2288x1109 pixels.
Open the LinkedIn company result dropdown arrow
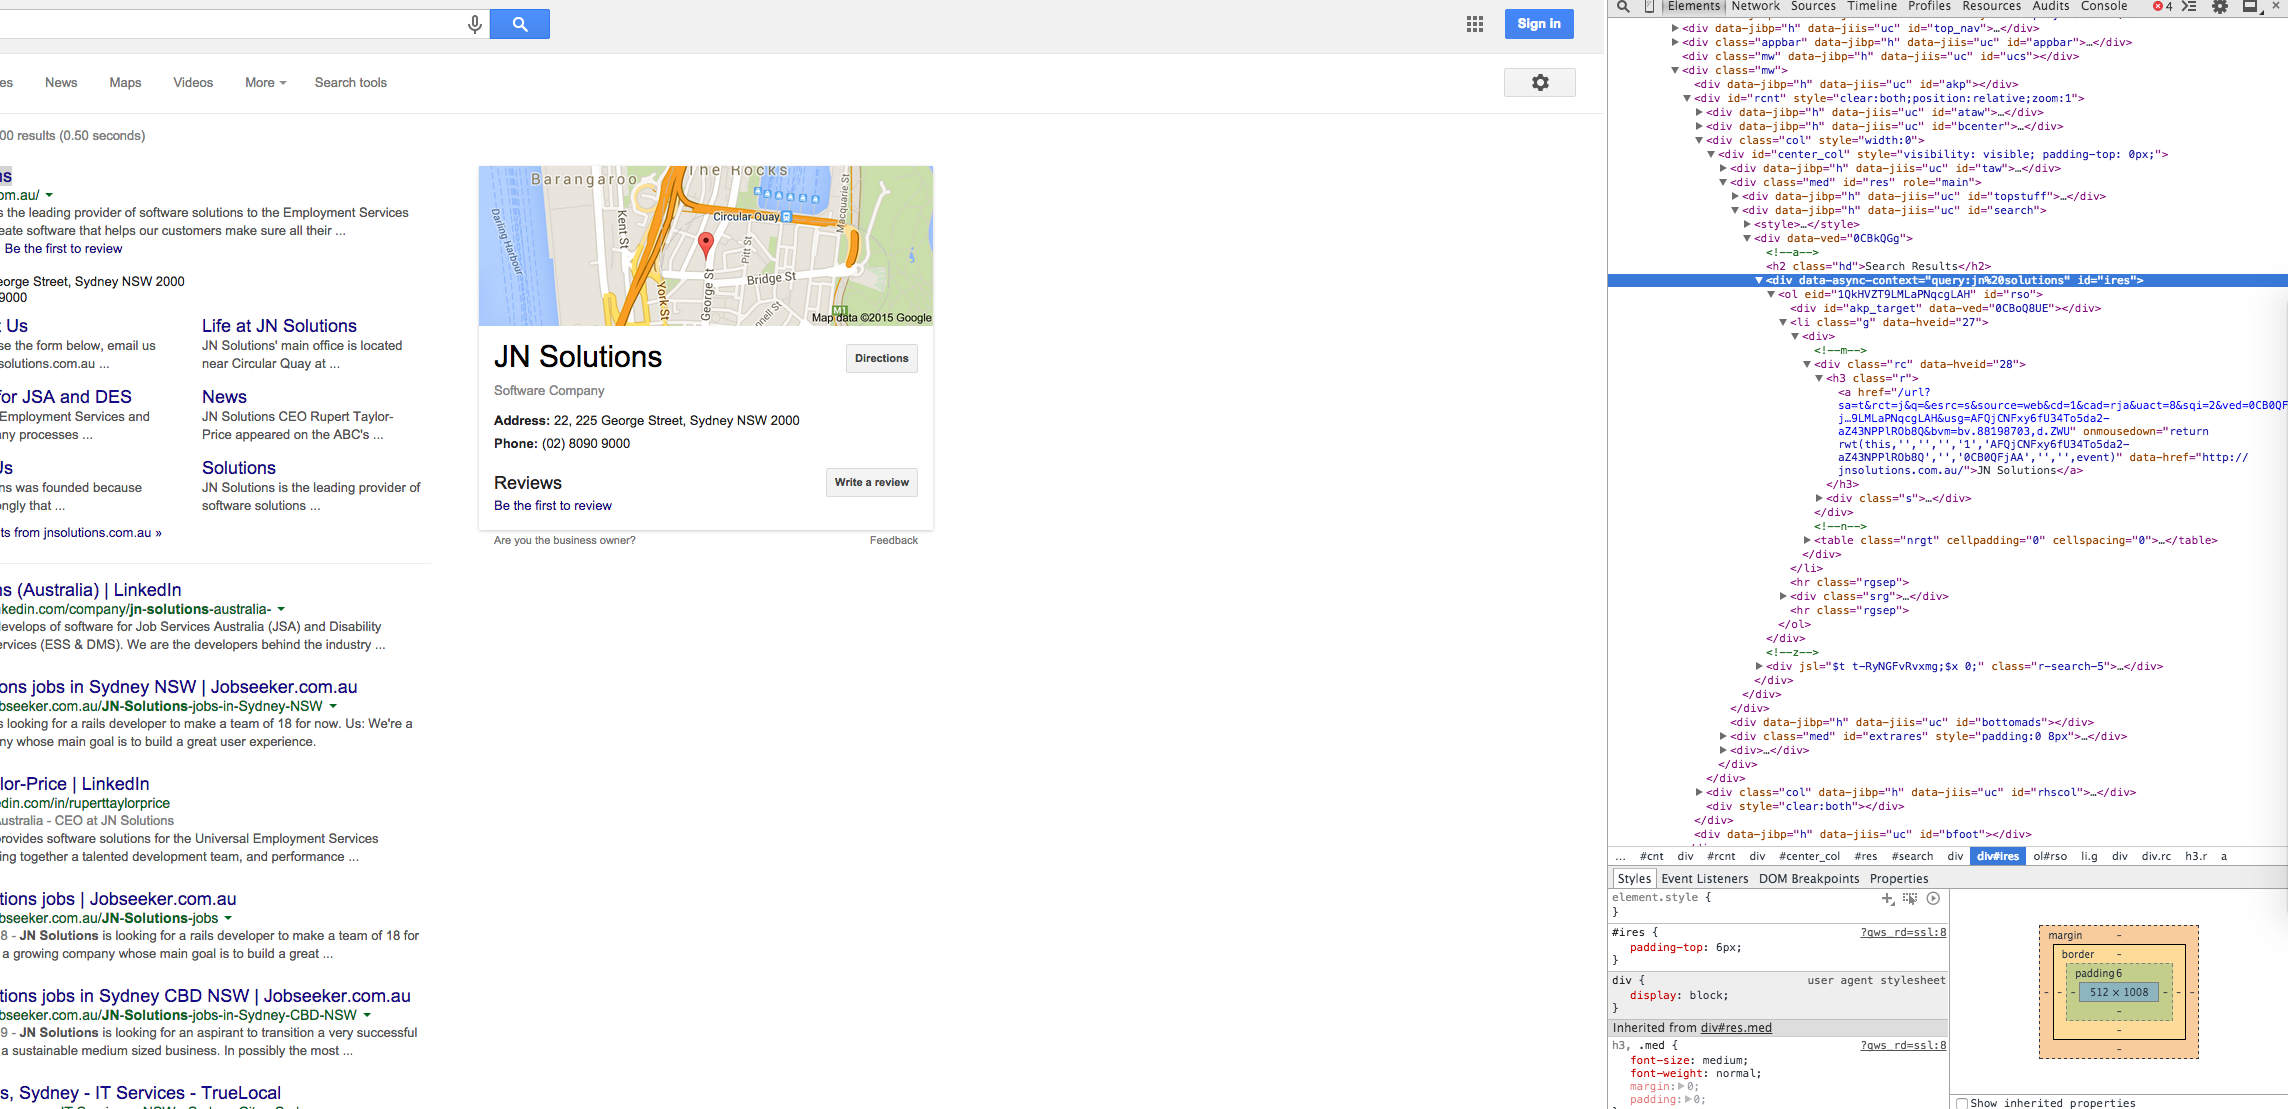pyautogui.click(x=281, y=609)
